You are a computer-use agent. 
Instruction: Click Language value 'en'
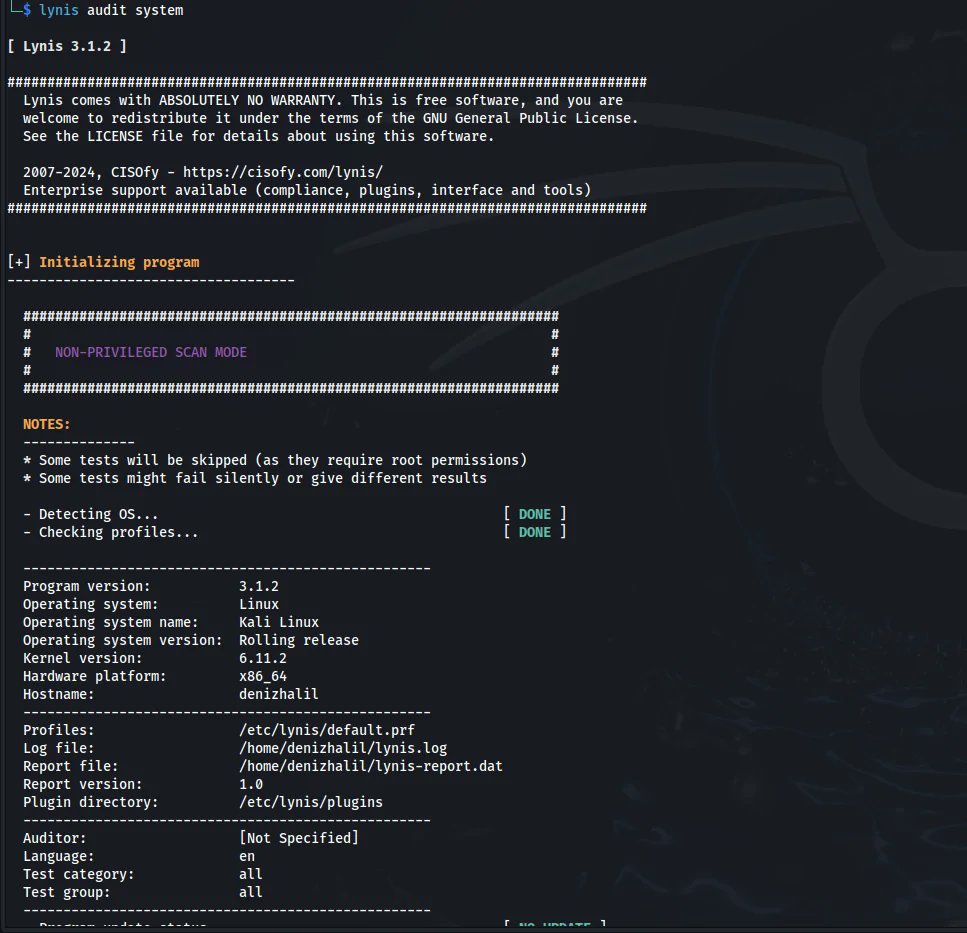coord(247,857)
